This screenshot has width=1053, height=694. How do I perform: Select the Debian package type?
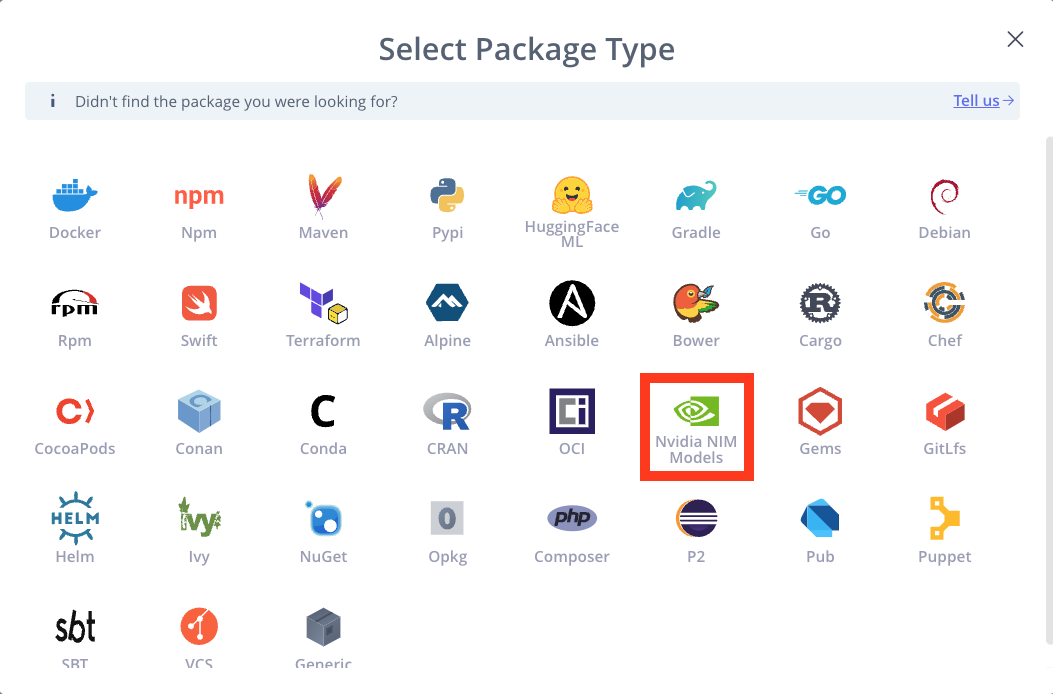(x=944, y=205)
